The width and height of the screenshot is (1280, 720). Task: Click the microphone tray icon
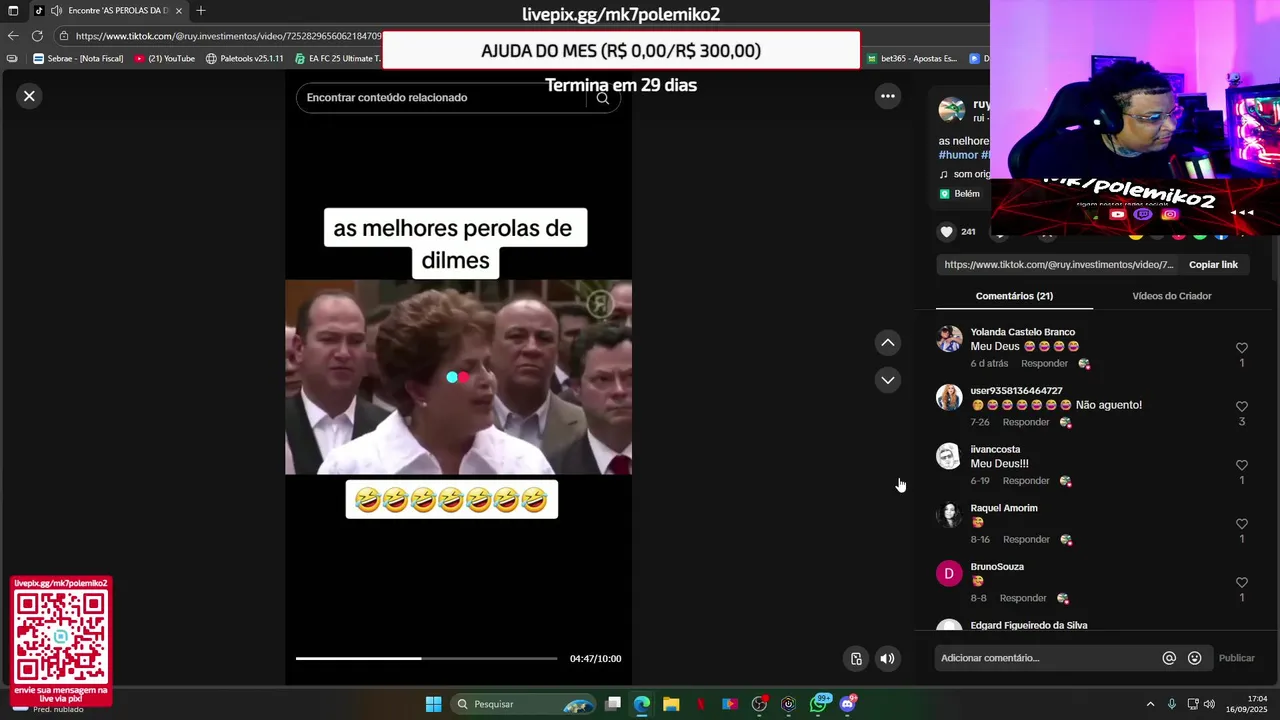tap(1172, 704)
